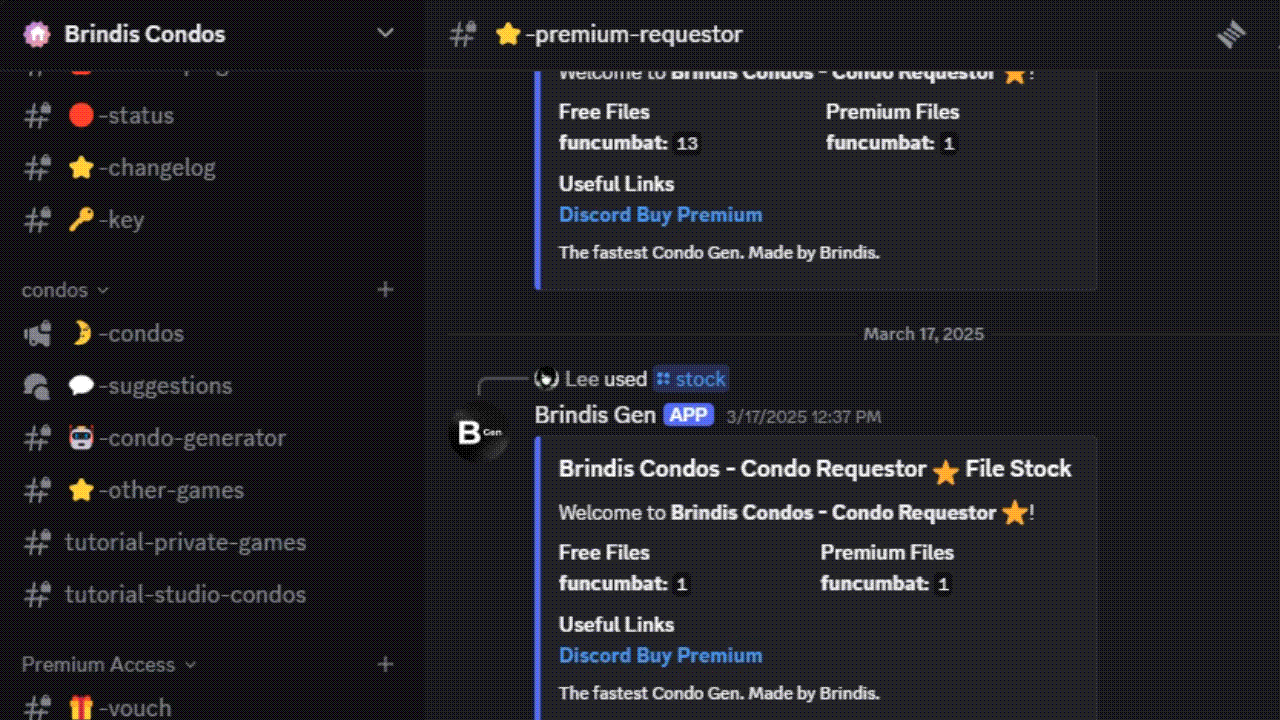The height and width of the screenshot is (720, 1280).
Task: Click the megaphone icon of condos channel
Action: pyautogui.click(x=38, y=333)
